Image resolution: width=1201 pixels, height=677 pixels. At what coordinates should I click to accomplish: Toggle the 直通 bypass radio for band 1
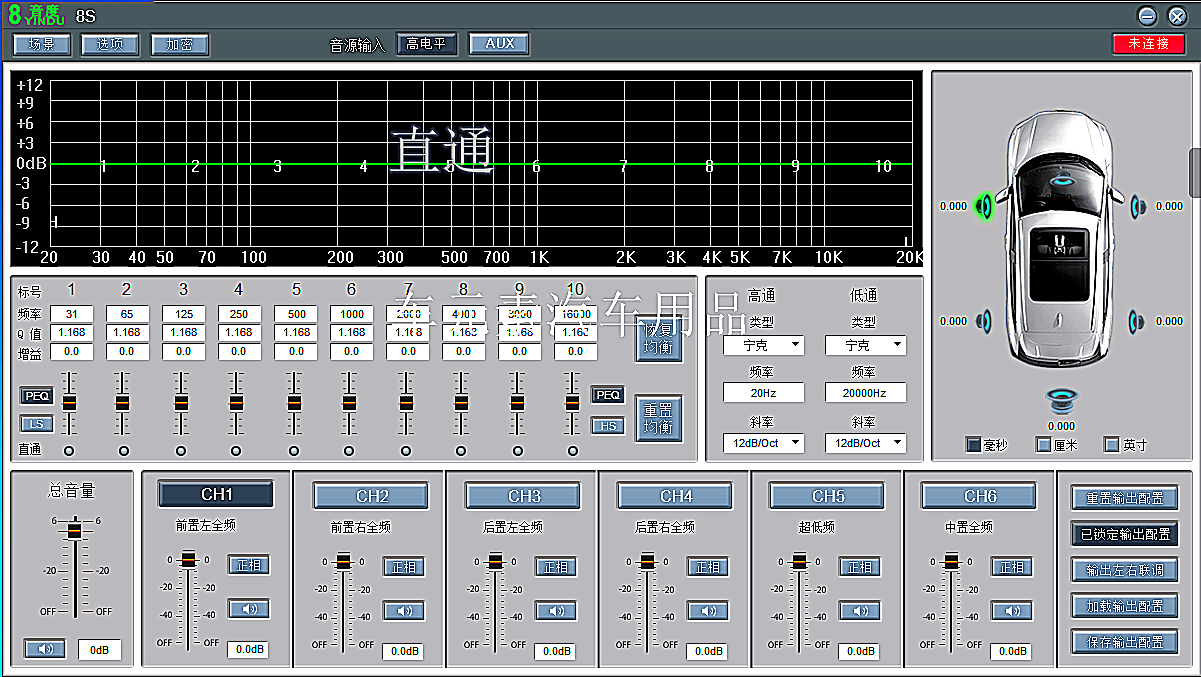click(69, 450)
